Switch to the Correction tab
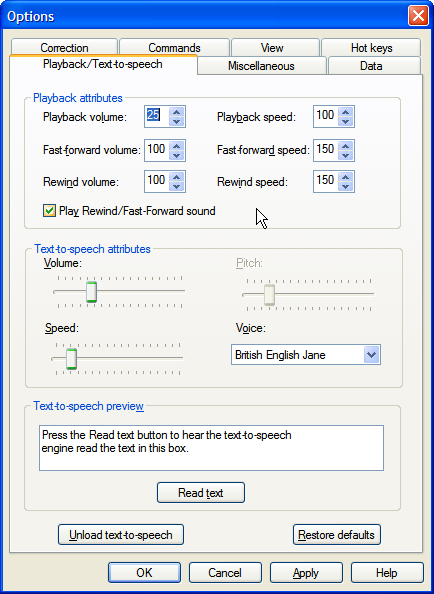 [x=64, y=47]
